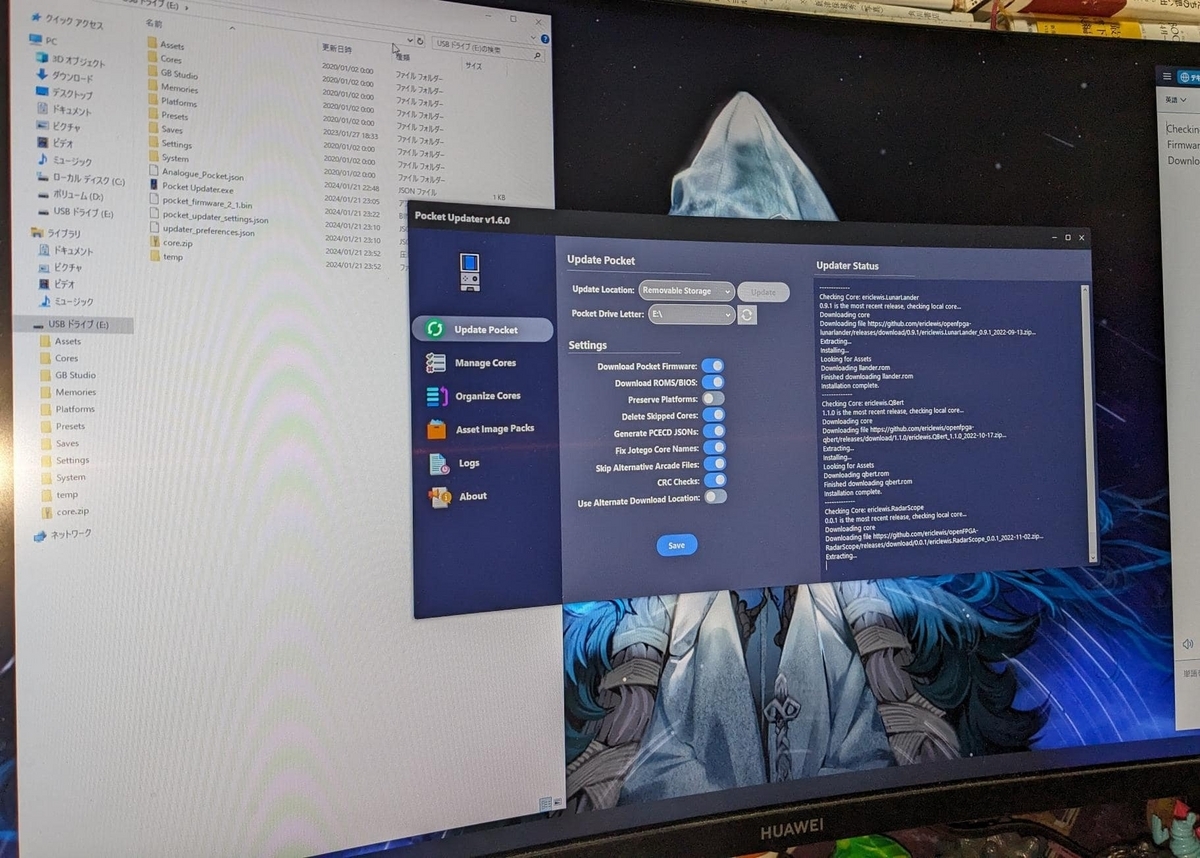Sort files by the 更新日時 column header
The image size is (1200, 858).
coord(336,48)
